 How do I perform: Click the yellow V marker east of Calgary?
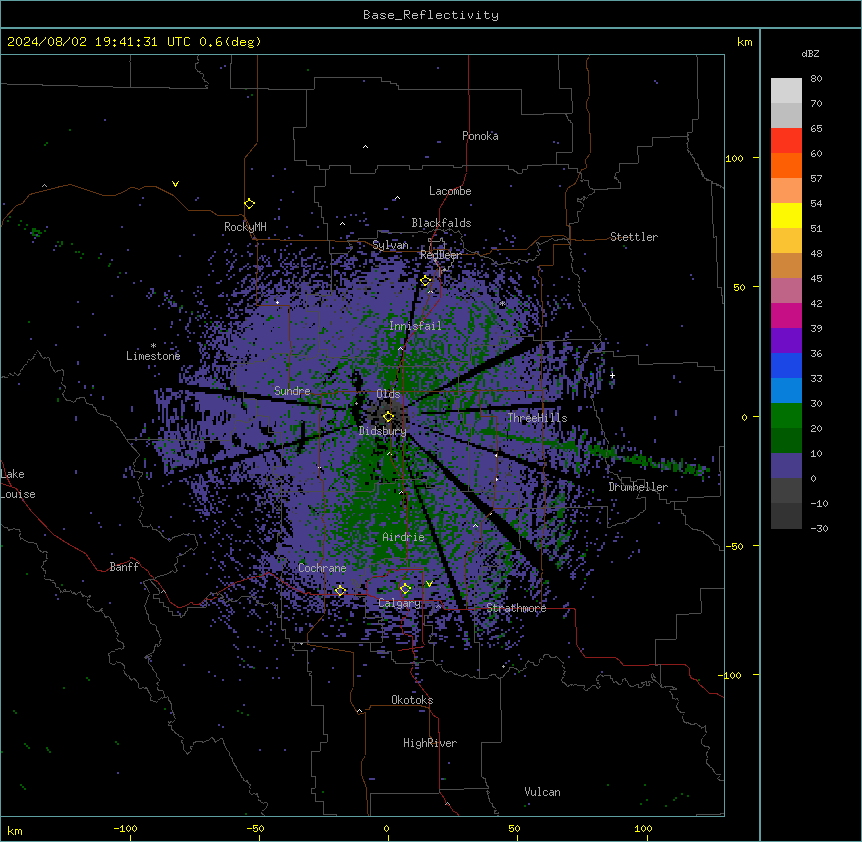coord(429,584)
